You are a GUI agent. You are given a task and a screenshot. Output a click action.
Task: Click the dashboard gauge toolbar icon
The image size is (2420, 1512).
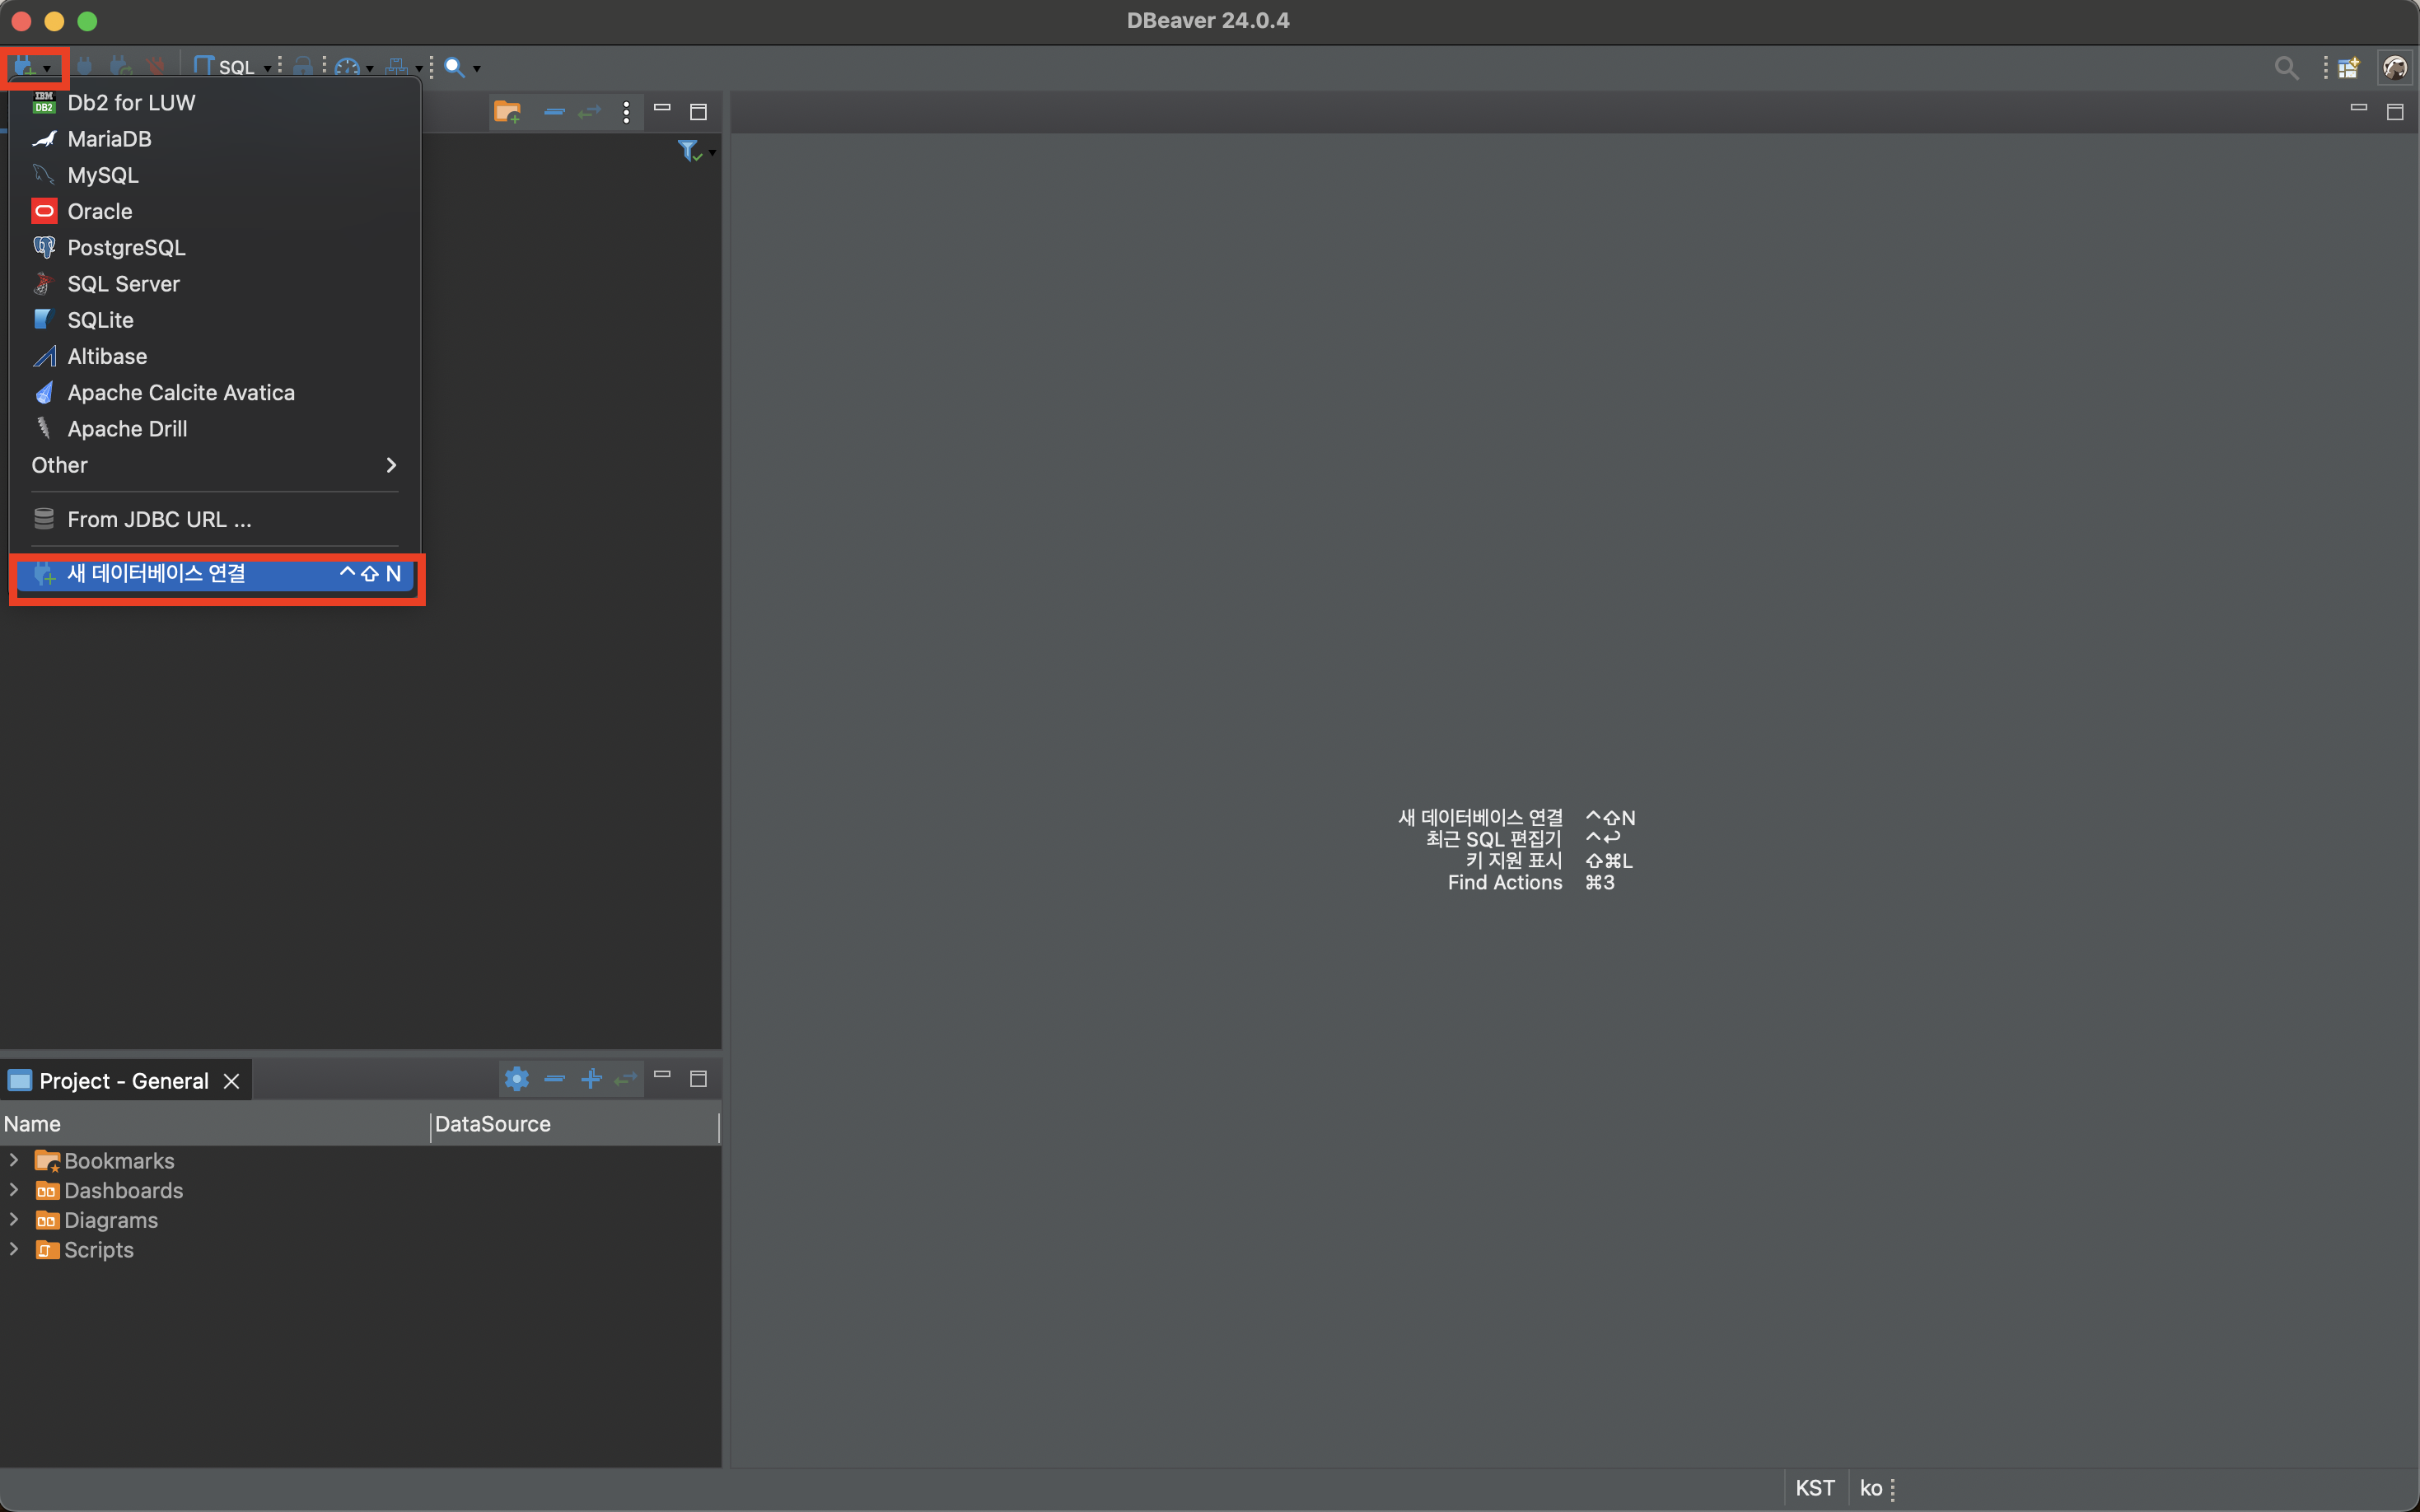[347, 67]
